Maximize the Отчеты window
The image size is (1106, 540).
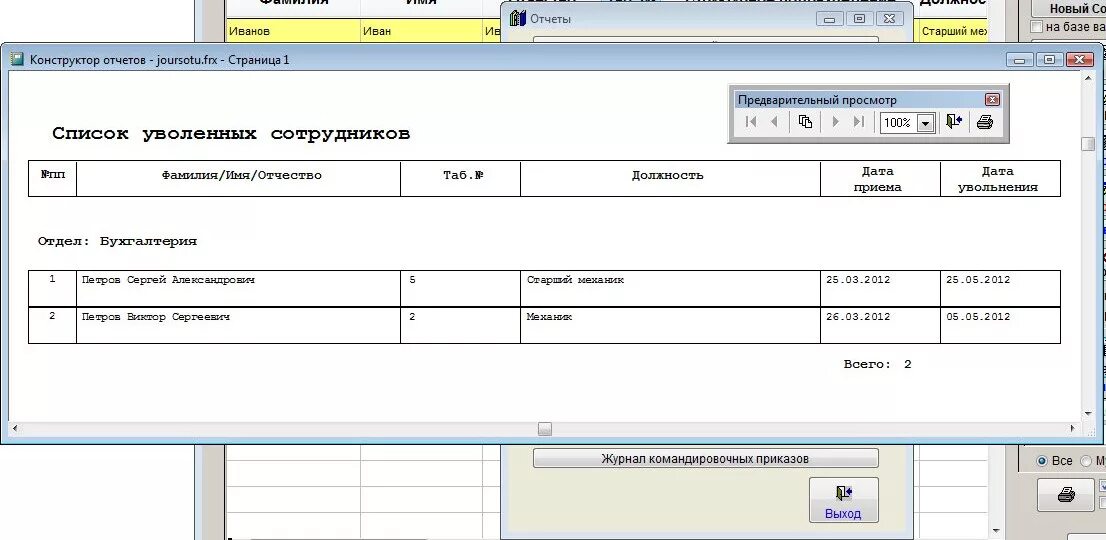(859, 19)
